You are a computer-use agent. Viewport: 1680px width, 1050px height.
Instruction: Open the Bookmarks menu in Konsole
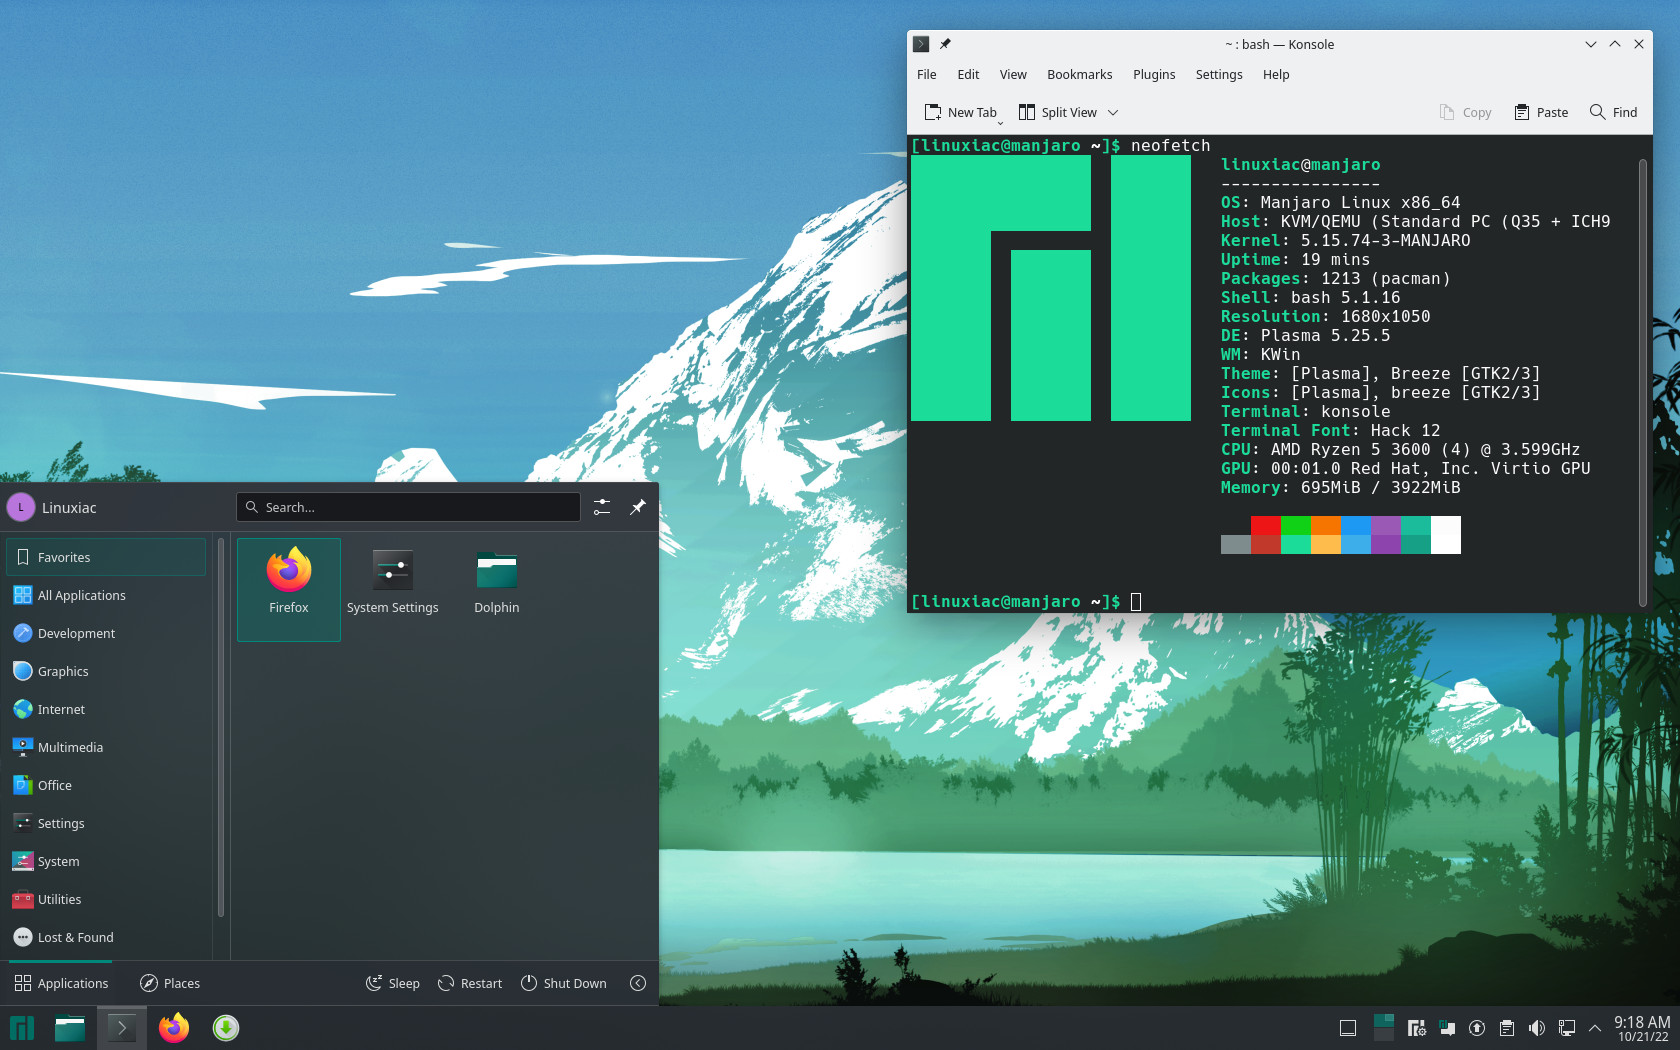(1079, 74)
